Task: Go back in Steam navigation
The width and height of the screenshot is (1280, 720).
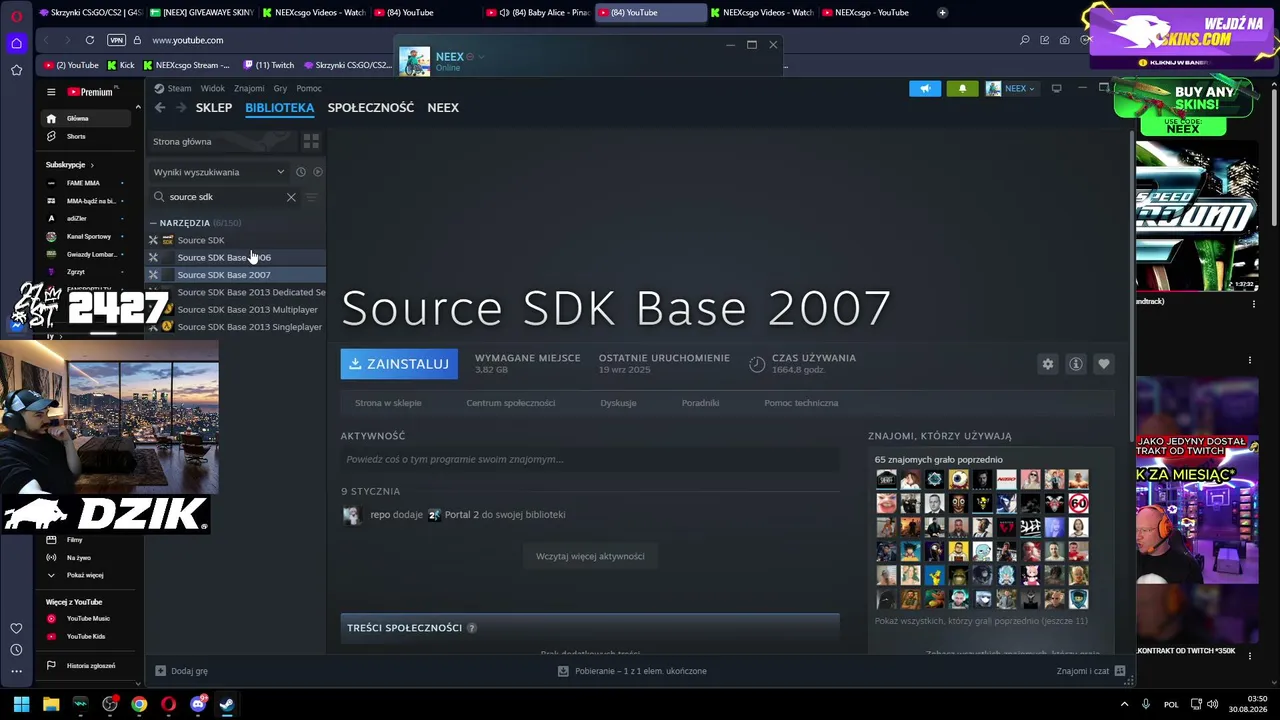Action: coord(160,108)
